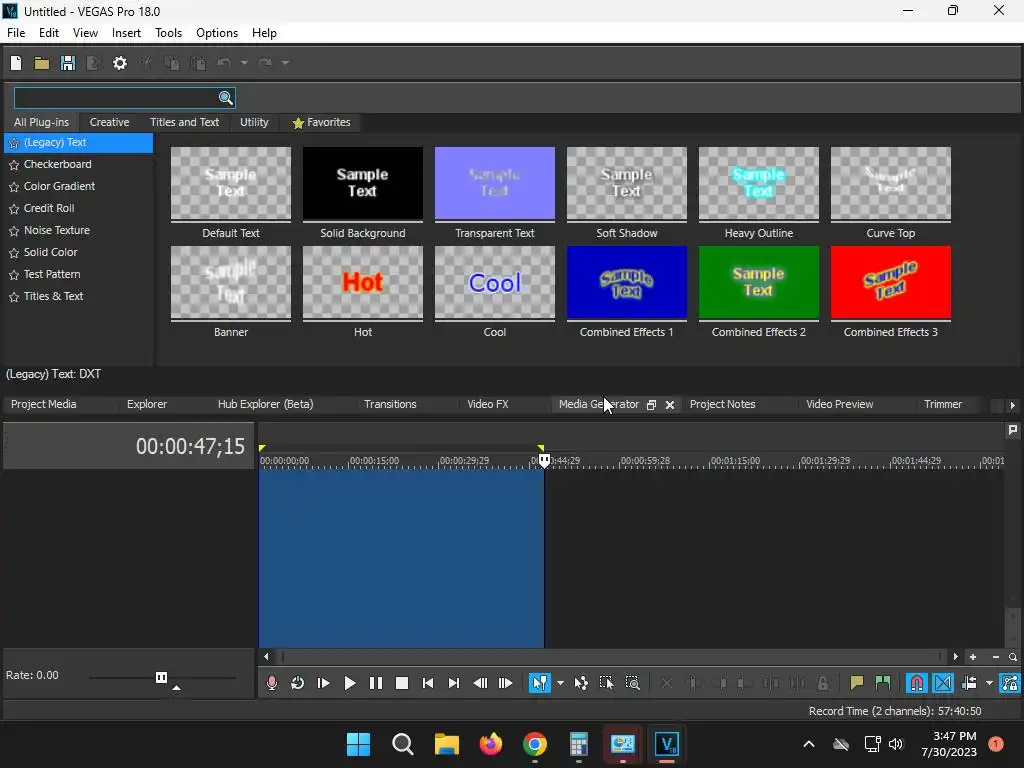Open a project using the folder icon

pyautogui.click(x=42, y=63)
